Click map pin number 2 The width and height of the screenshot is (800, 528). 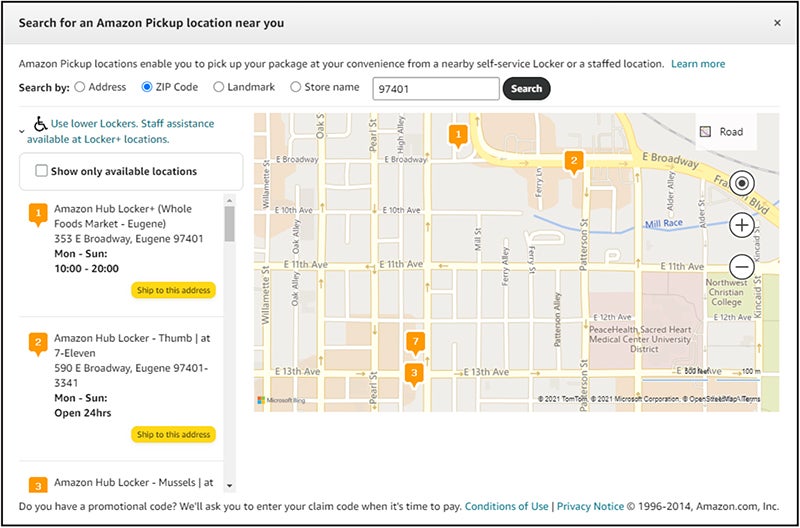pos(573,161)
